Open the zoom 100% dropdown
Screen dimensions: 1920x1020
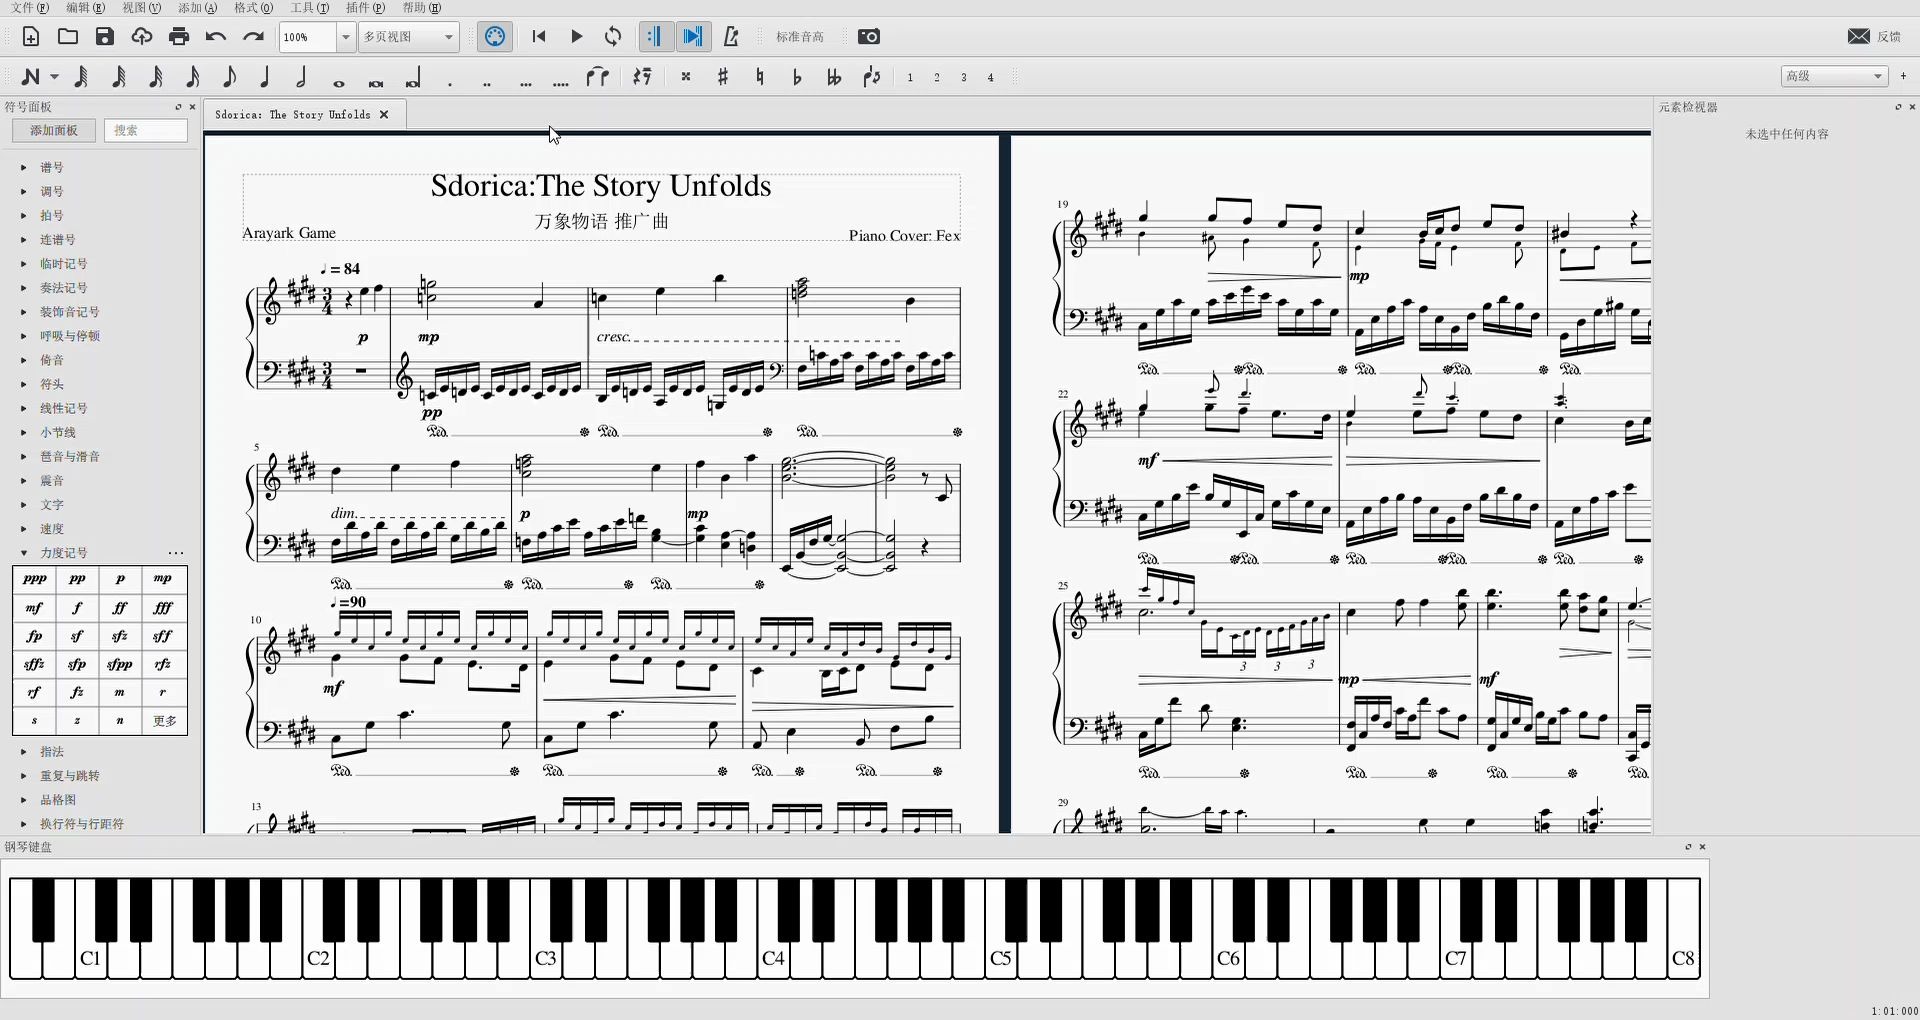[345, 37]
